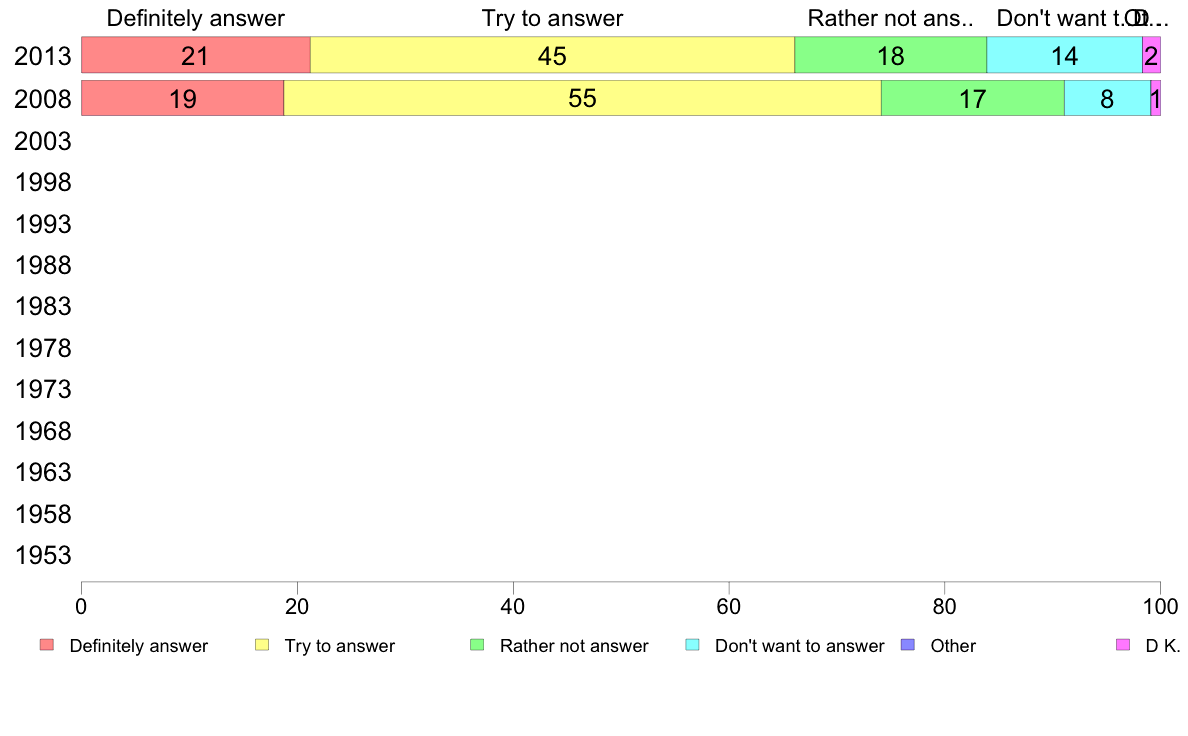Select the 2013 green segment showing 18

890,55
